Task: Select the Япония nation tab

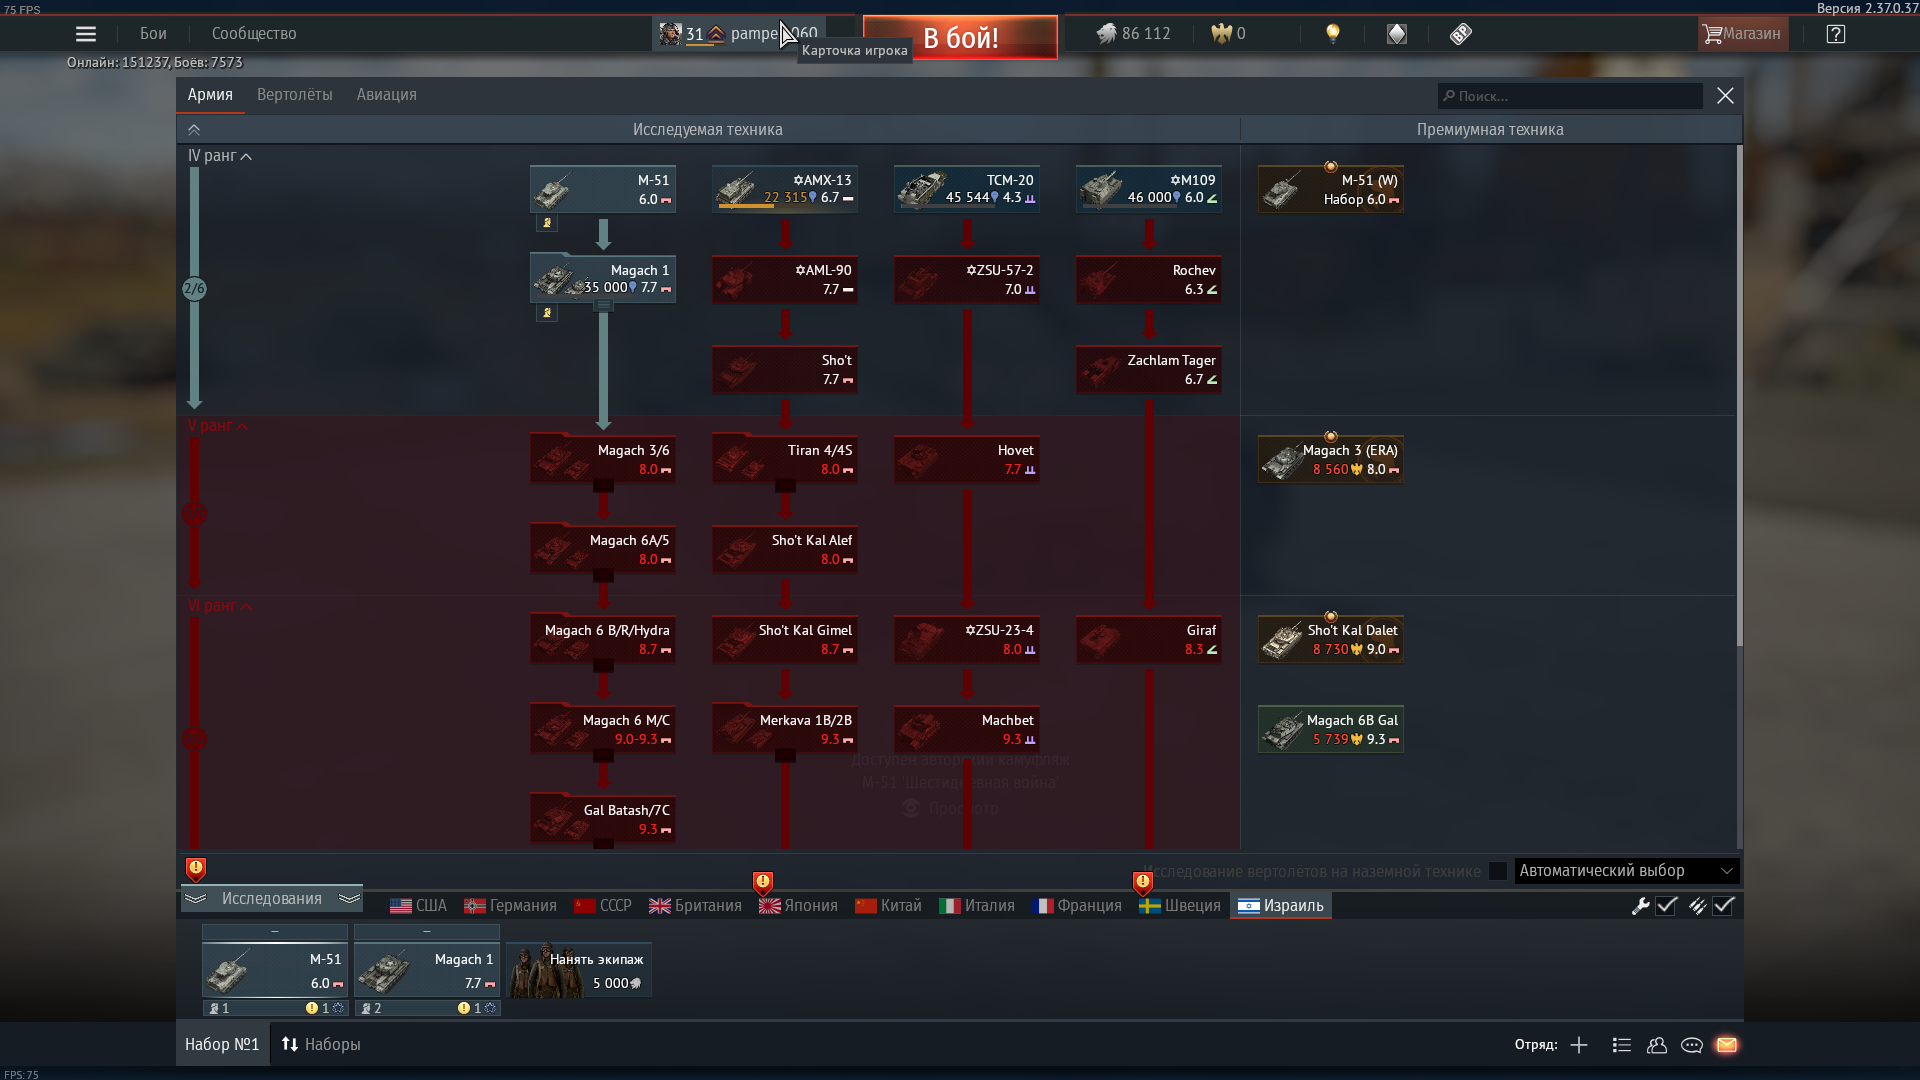Action: [x=798, y=906]
